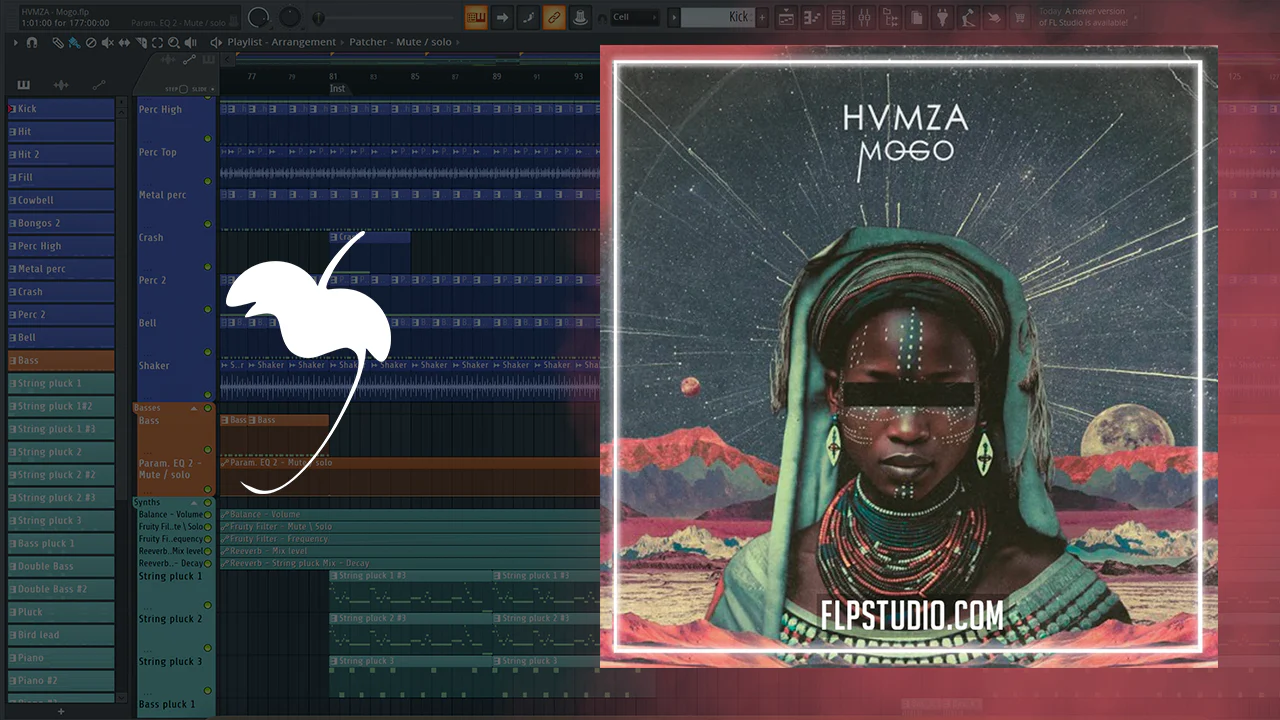The width and height of the screenshot is (1280, 720).
Task: Click the arrow icon beside the keyboard button
Action: (502, 17)
